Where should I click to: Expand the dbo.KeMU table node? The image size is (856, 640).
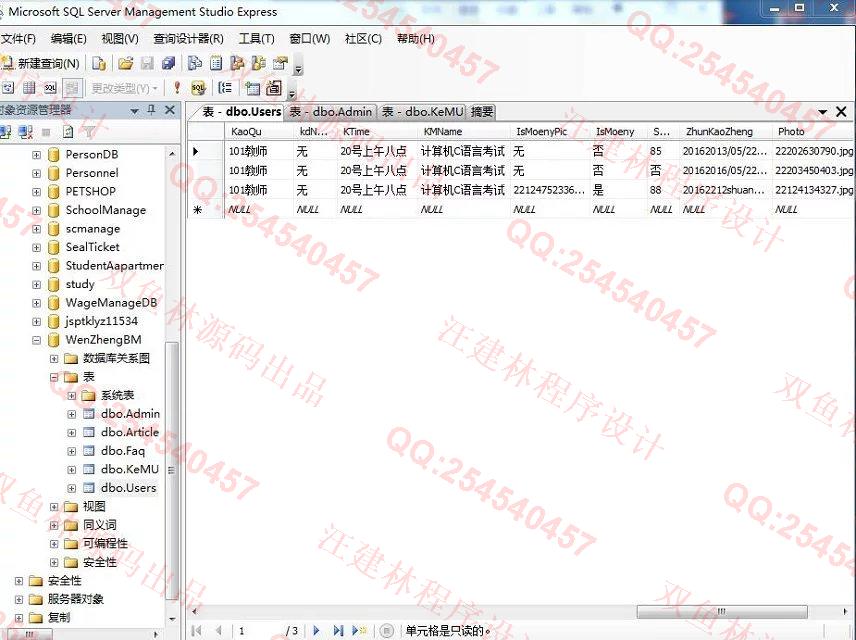click(72, 470)
